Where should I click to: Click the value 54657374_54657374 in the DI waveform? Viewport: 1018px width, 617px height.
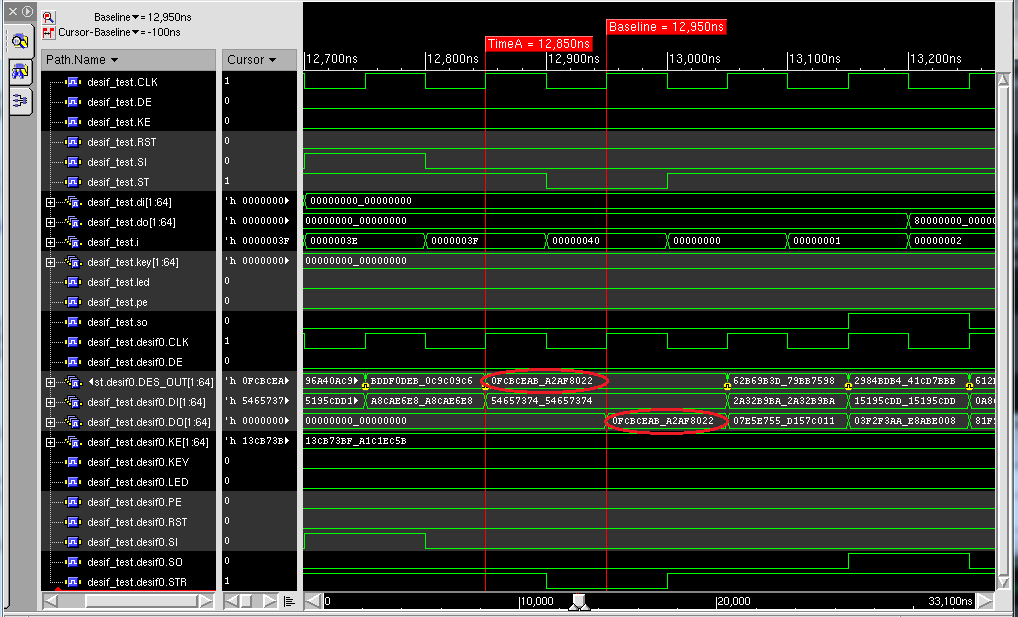tap(542, 401)
